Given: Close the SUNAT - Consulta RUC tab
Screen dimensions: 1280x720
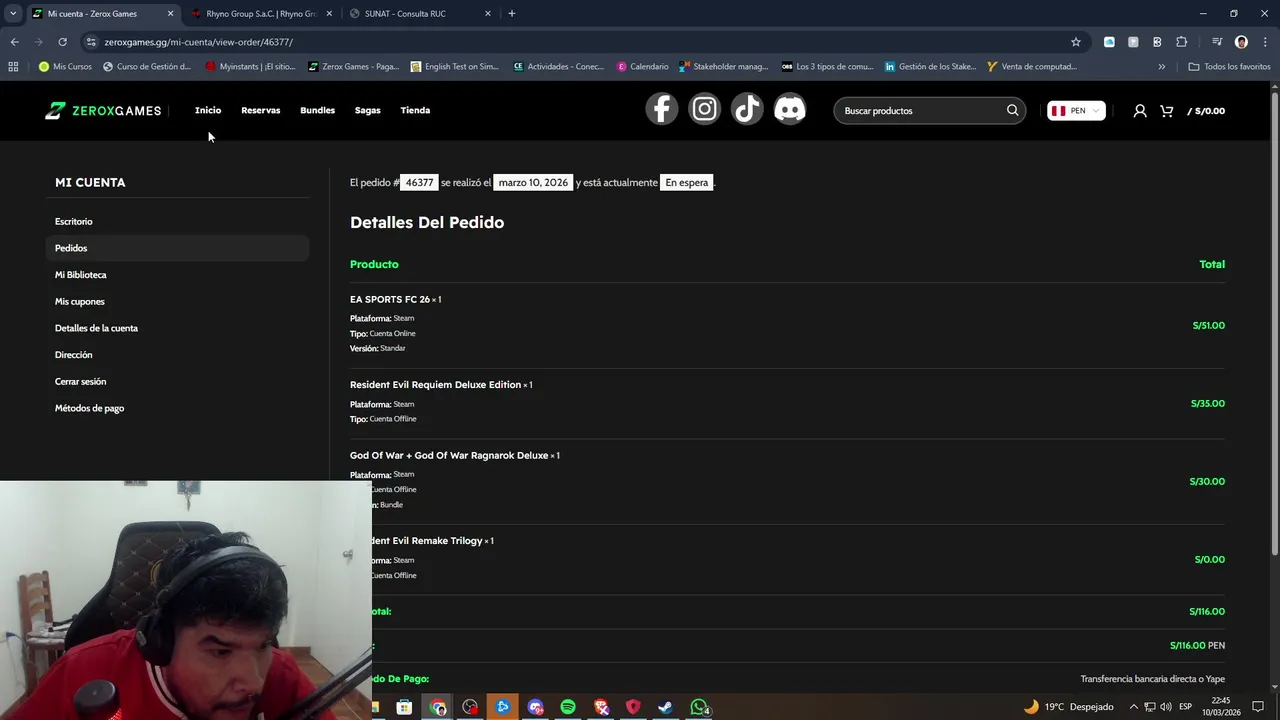Looking at the screenshot, I should point(488,14).
